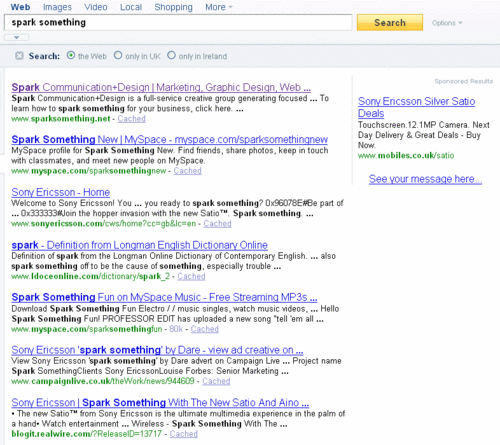
Task: Open Sony Ericsson - Home result
Action: pyautogui.click(x=61, y=192)
